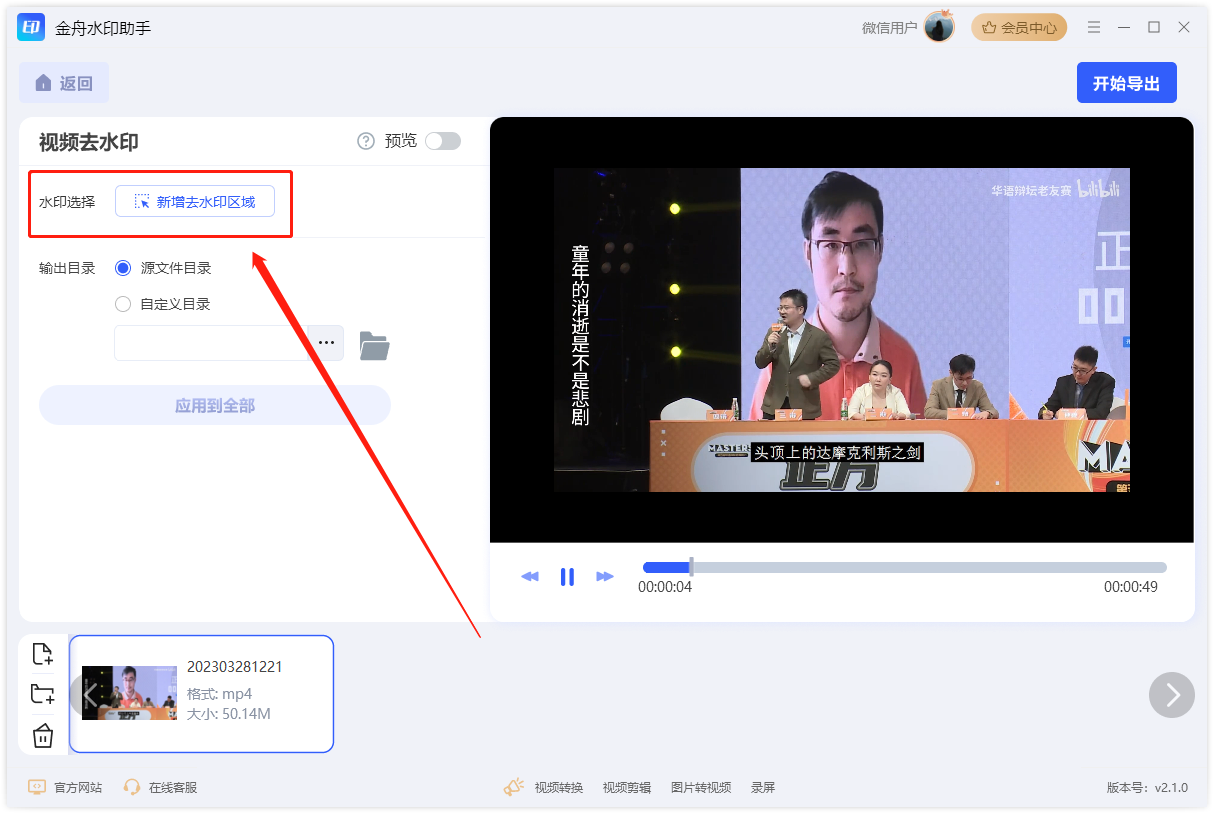Select the 源文件目录 radio option
Screen dimensions: 1214x814
(121, 267)
